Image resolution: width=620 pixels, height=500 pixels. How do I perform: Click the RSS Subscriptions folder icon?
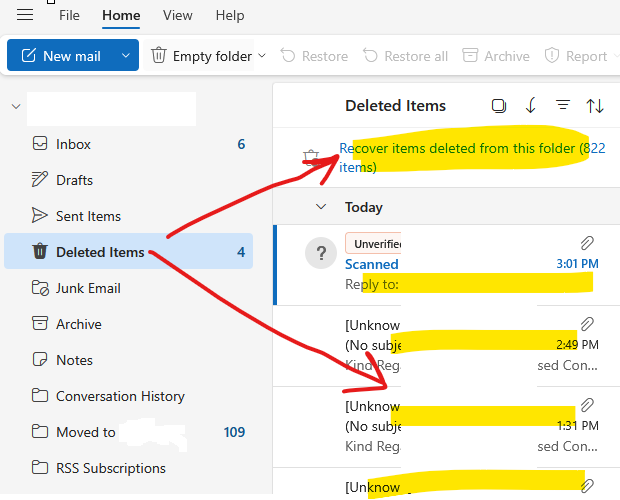(40, 468)
